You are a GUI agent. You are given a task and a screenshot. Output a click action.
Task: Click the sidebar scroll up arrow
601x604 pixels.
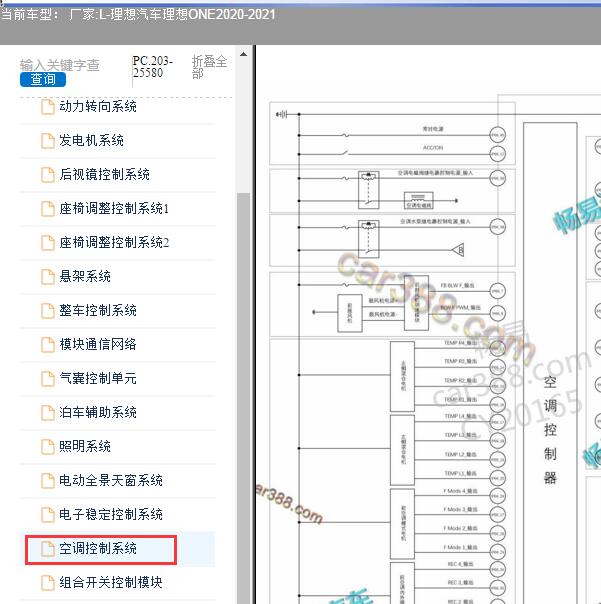[243, 54]
